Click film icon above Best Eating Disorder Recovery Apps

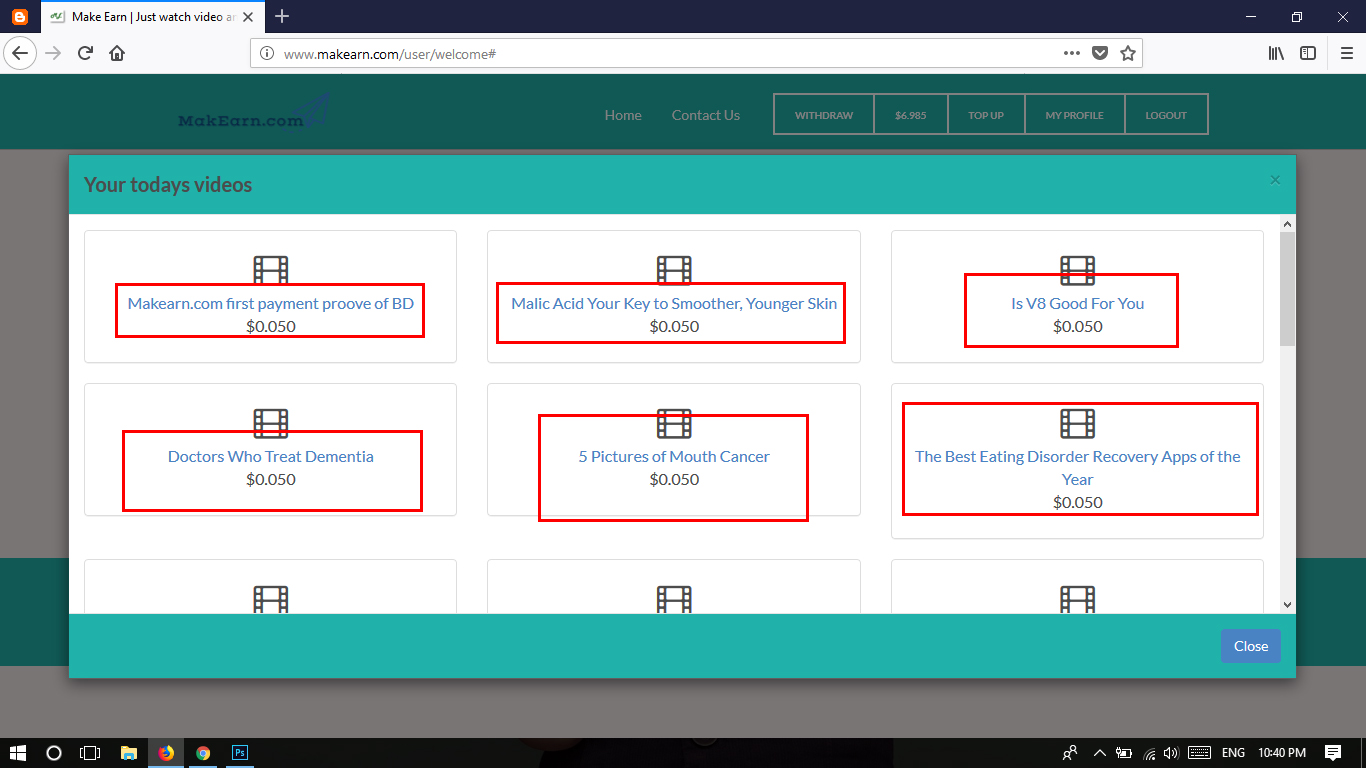(x=1077, y=423)
